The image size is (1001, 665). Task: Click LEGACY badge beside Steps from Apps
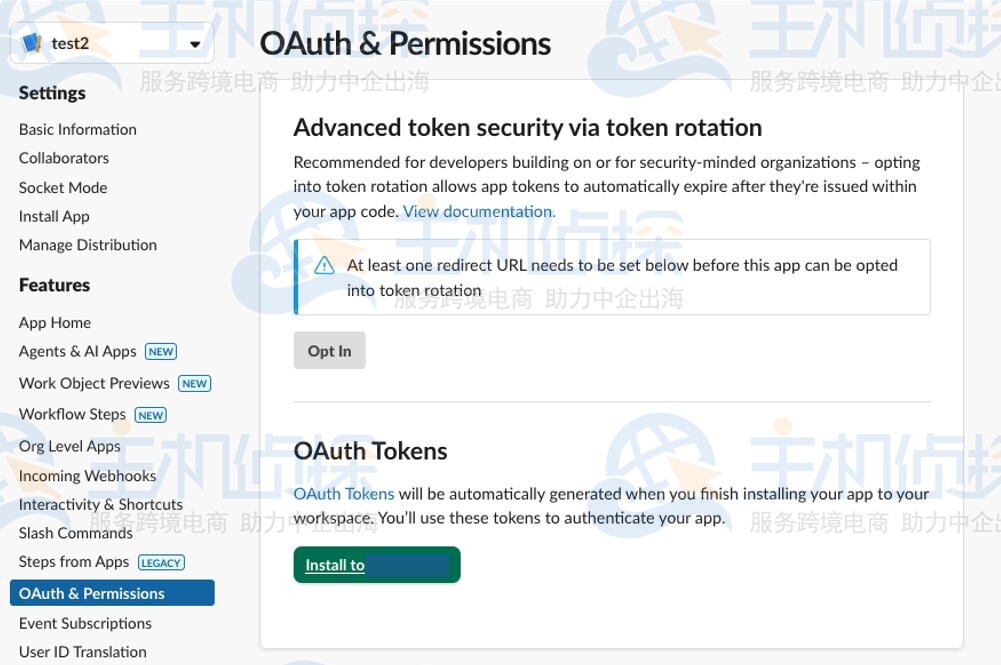[161, 562]
